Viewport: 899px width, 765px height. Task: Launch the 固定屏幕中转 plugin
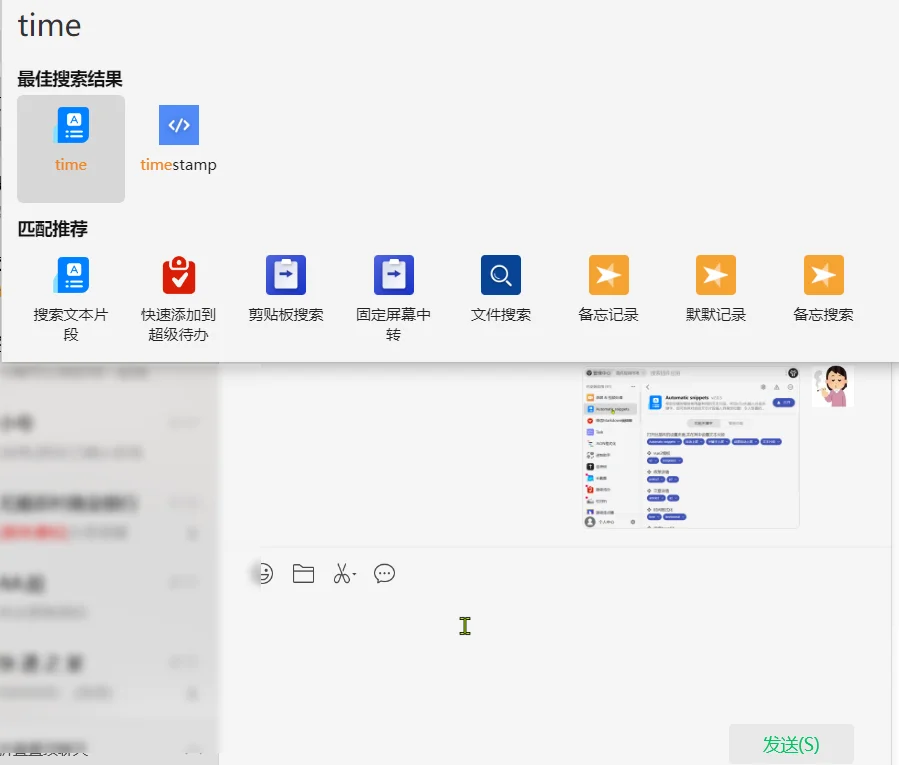[392, 285]
